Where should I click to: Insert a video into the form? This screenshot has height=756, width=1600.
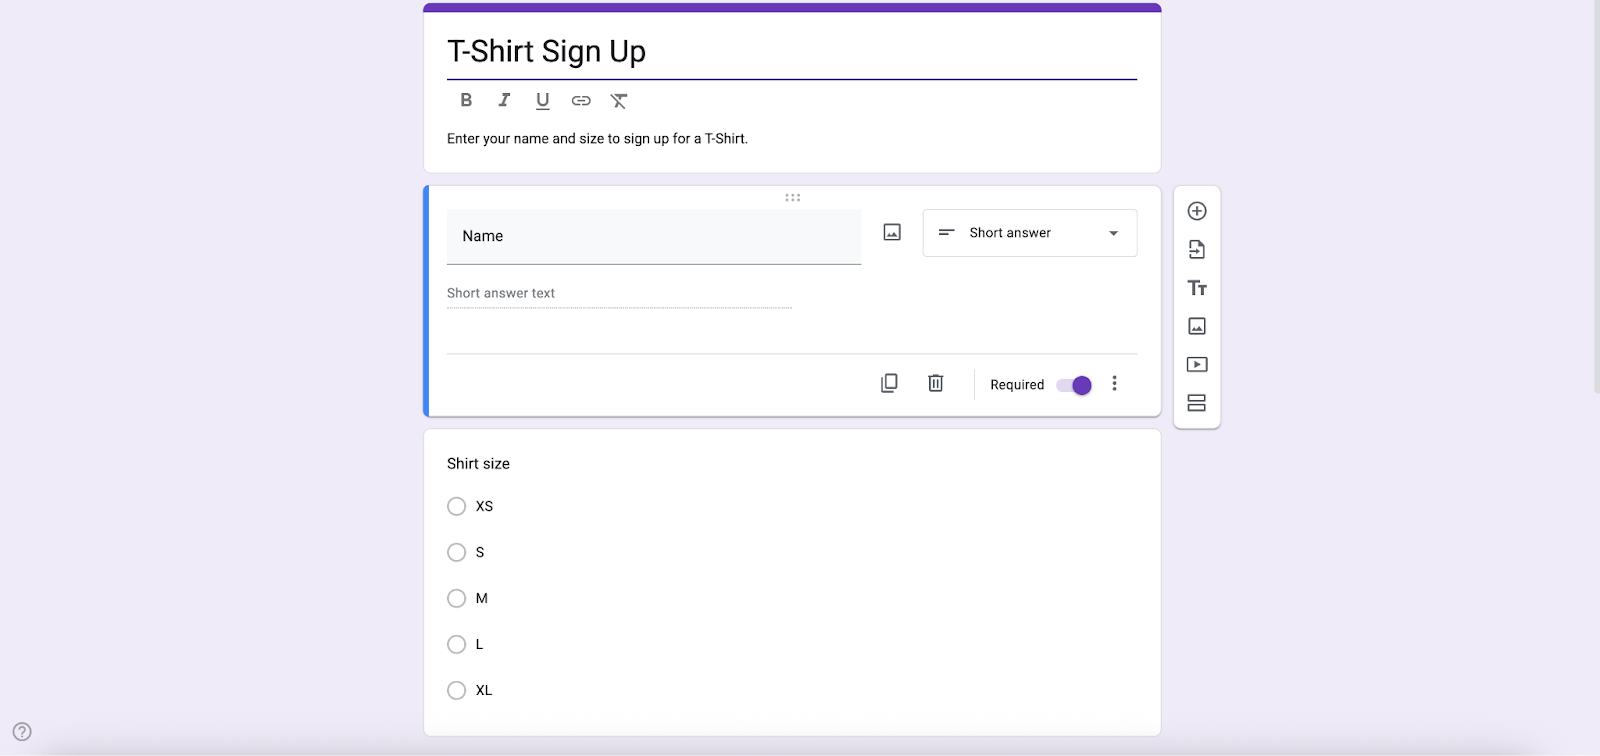[1197, 364]
